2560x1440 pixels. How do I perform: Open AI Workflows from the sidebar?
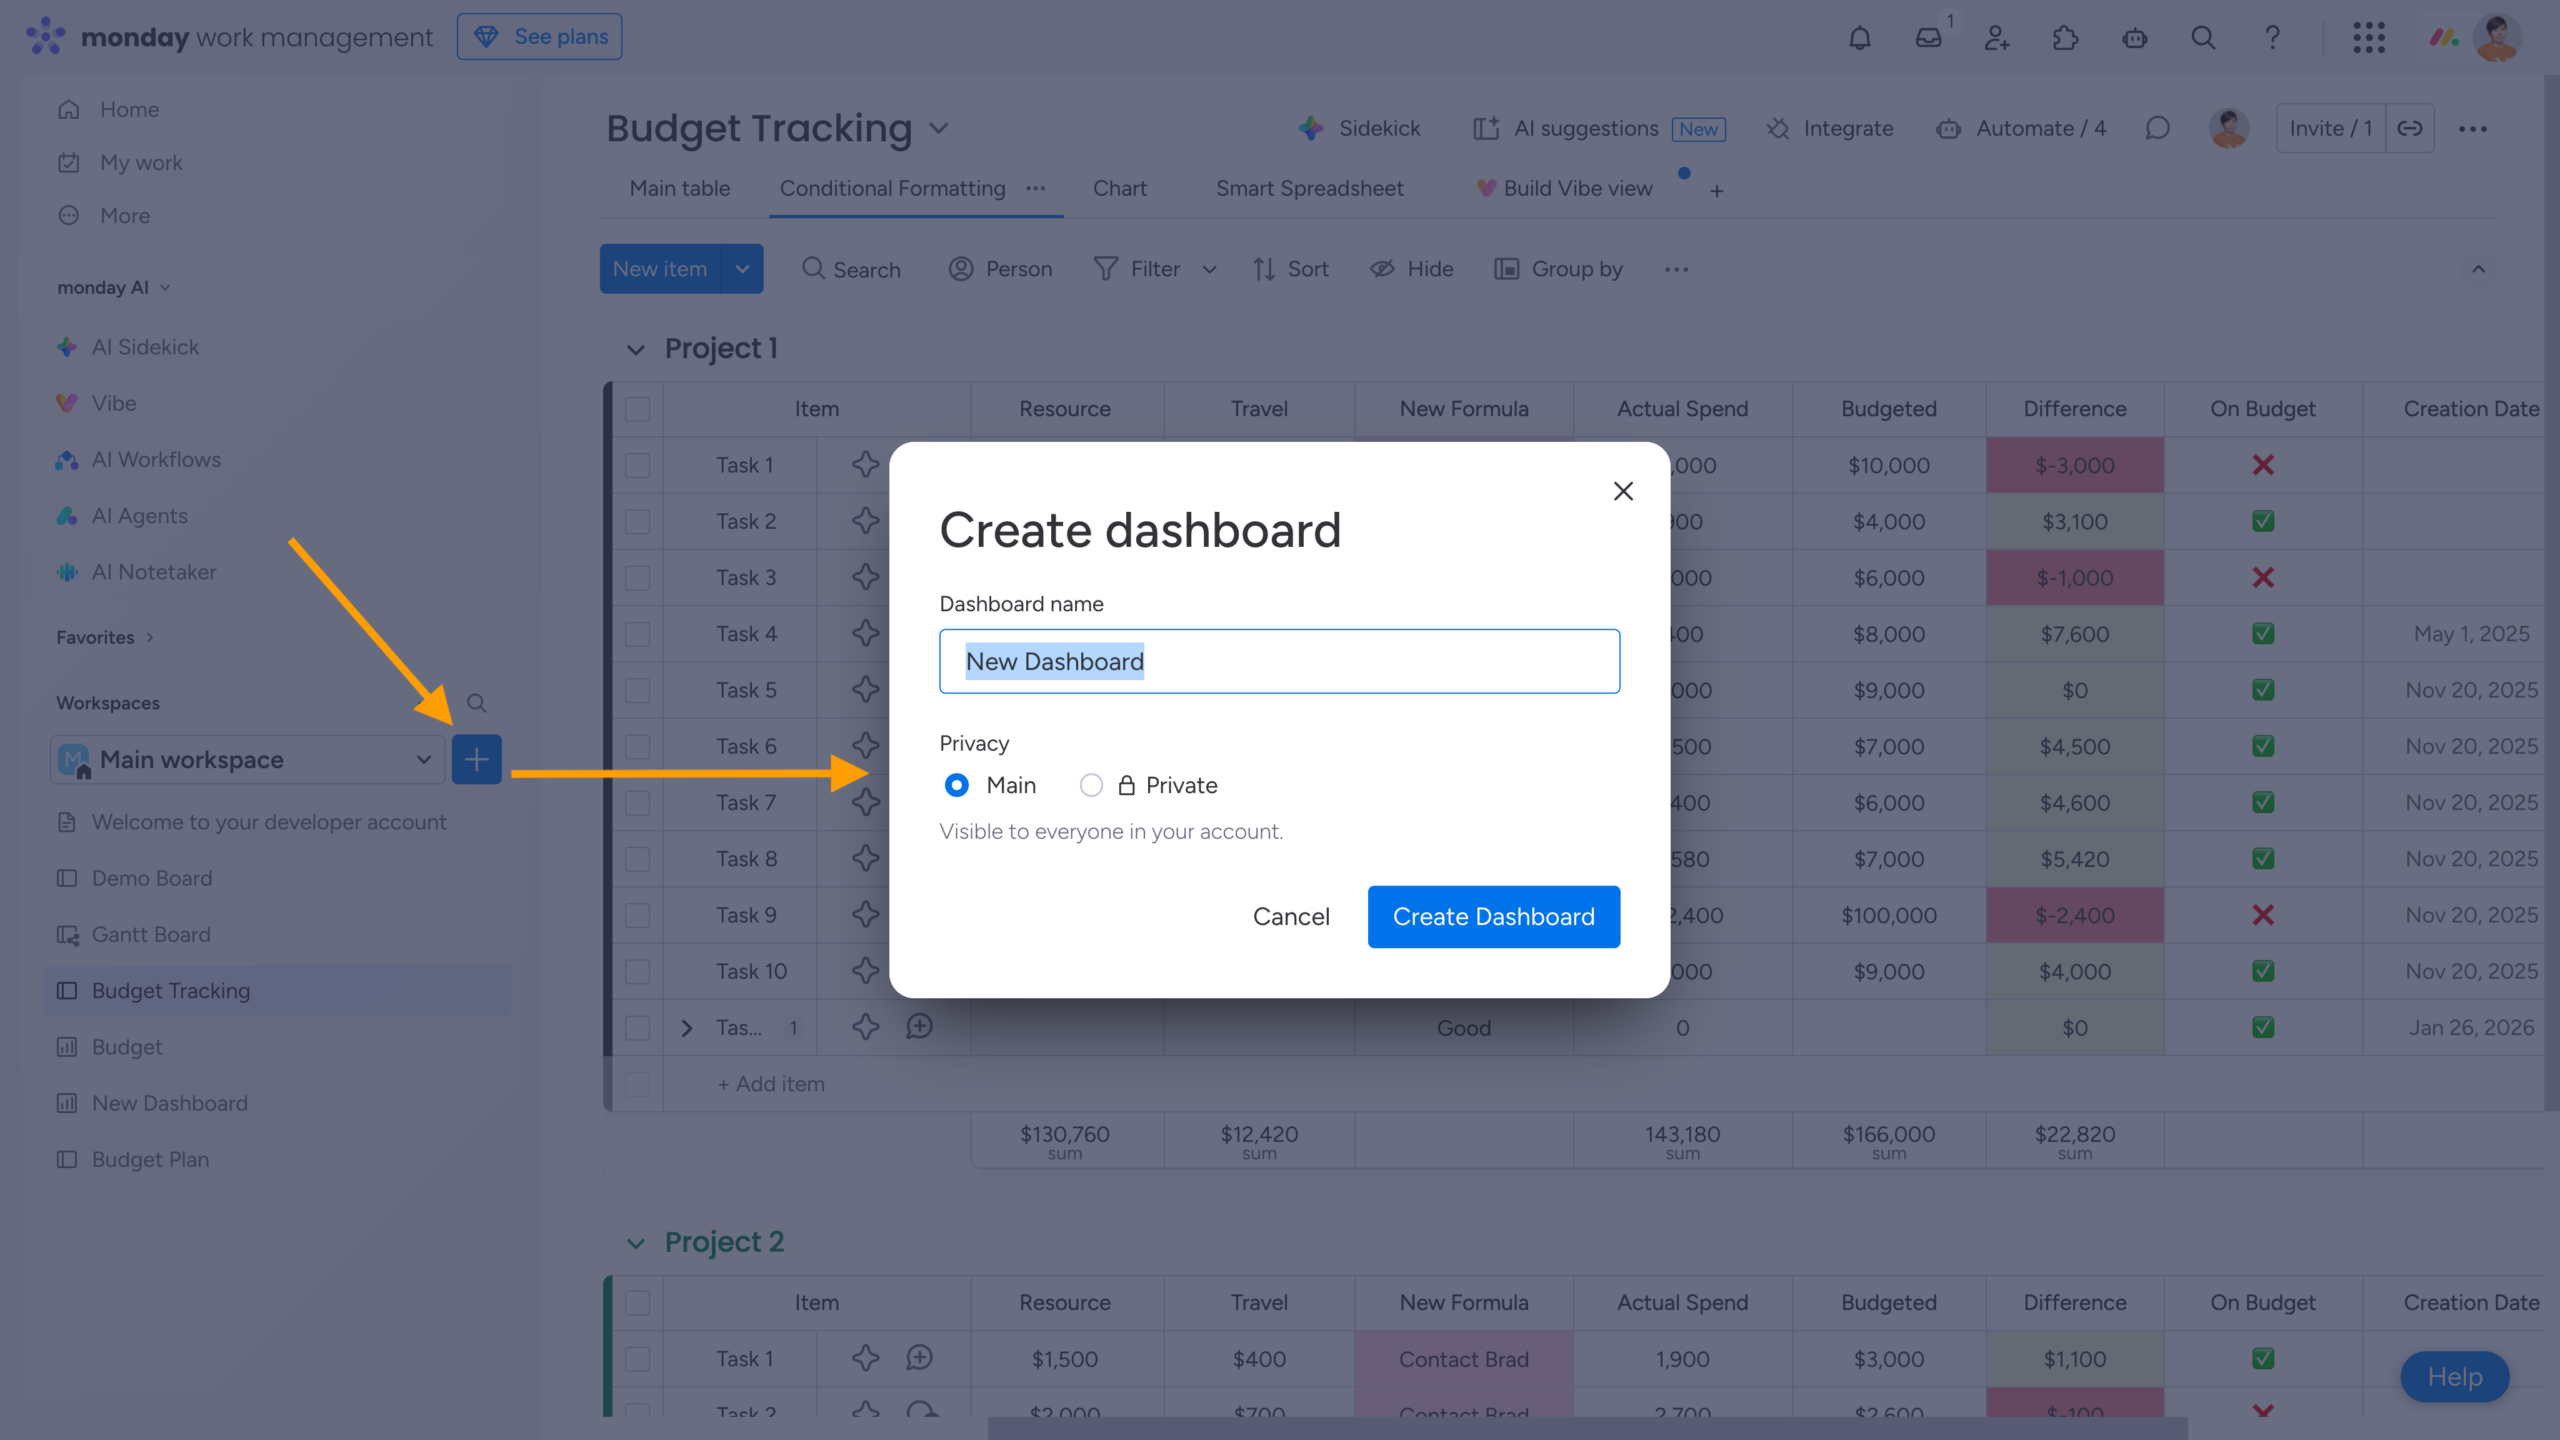(66, 459)
